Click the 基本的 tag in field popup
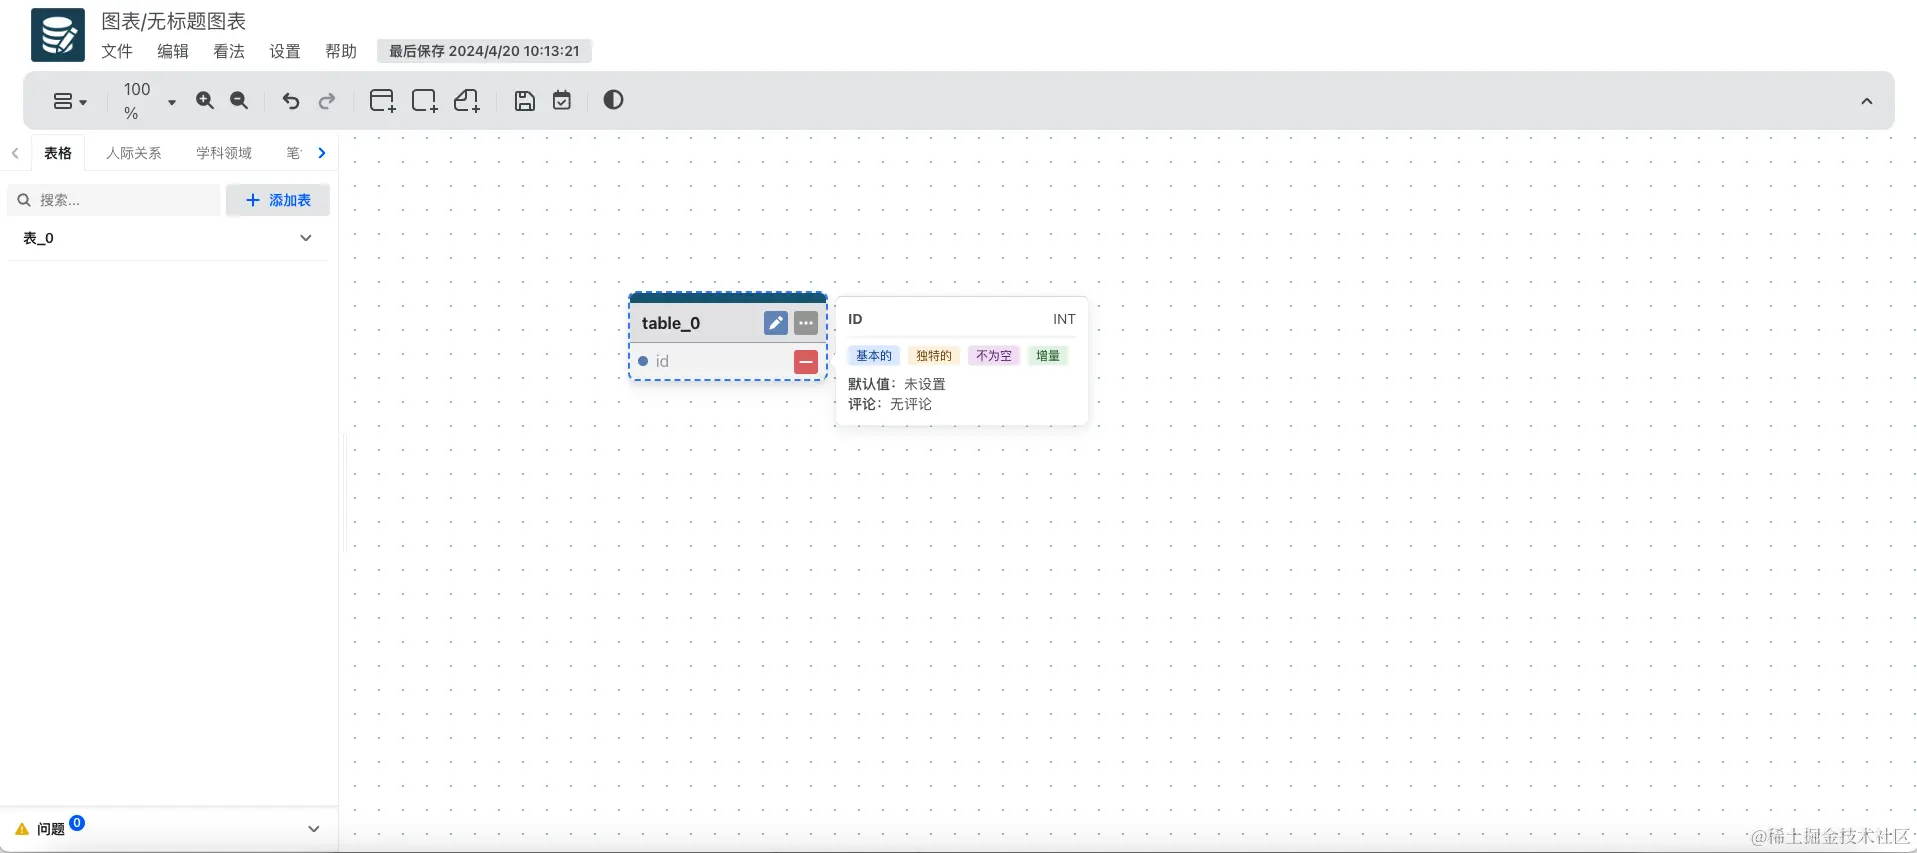This screenshot has width=1917, height=853. click(874, 356)
